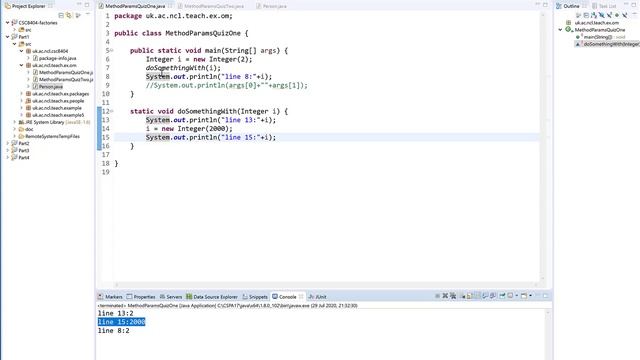Open the Data Source Explorer tab

212,297
